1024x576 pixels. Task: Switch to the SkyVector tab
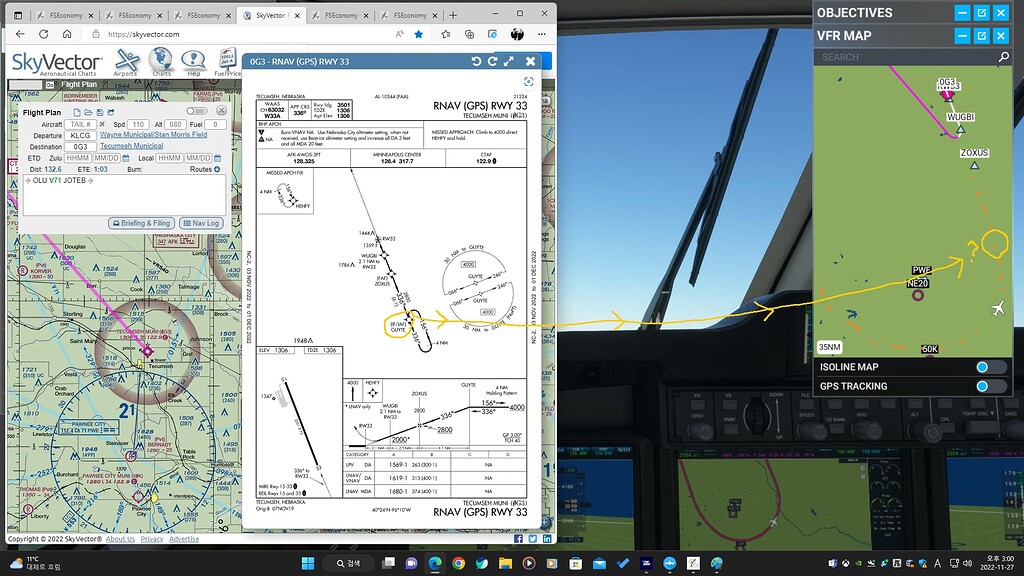coord(269,15)
